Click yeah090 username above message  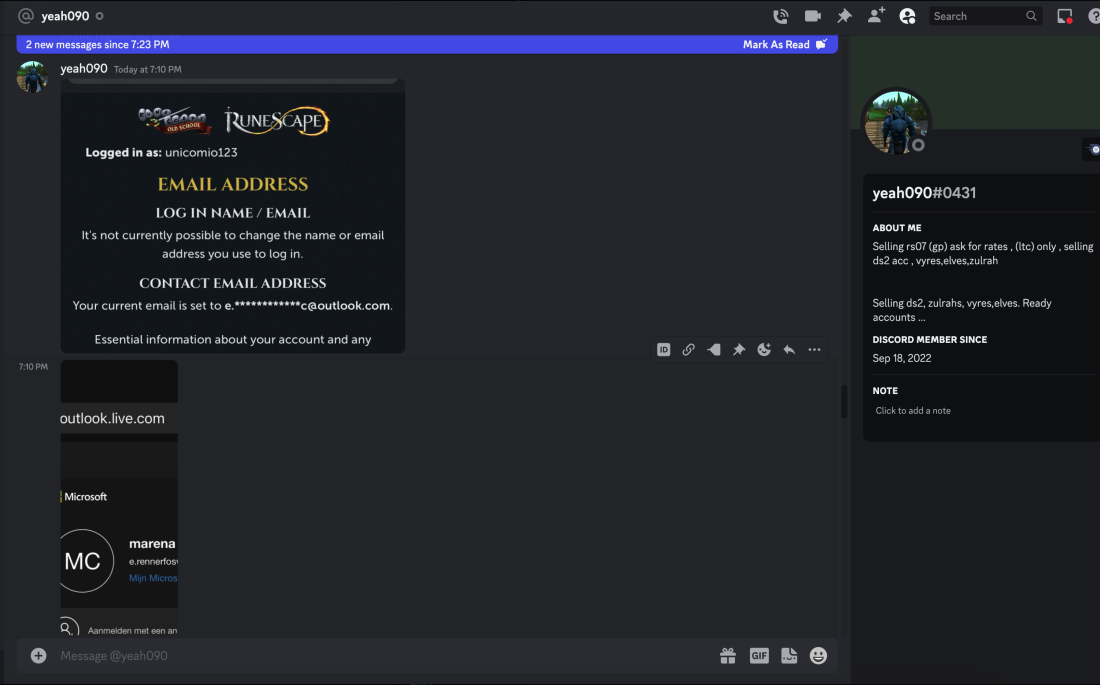[x=83, y=69]
